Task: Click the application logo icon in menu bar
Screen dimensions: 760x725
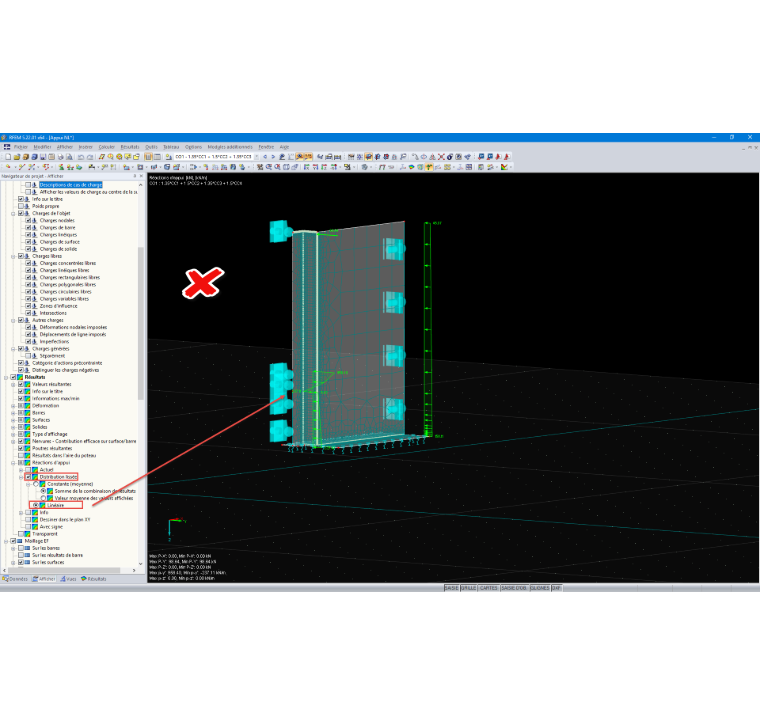Action: pos(7,146)
